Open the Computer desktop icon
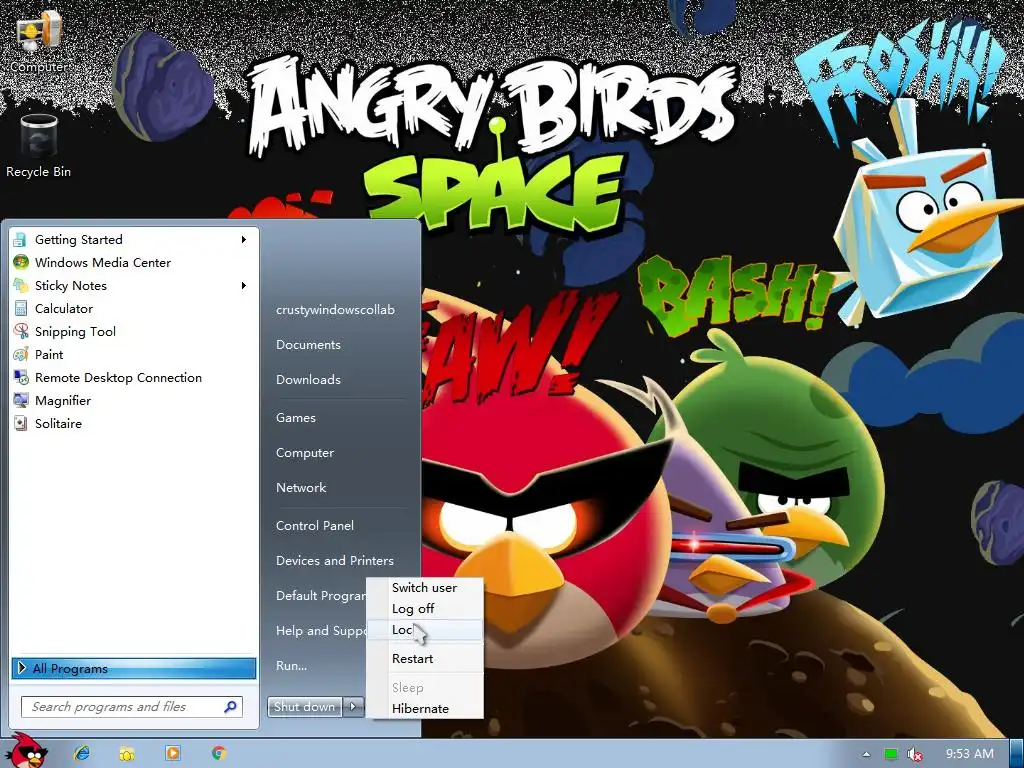The height and width of the screenshot is (768, 1024). click(x=39, y=41)
